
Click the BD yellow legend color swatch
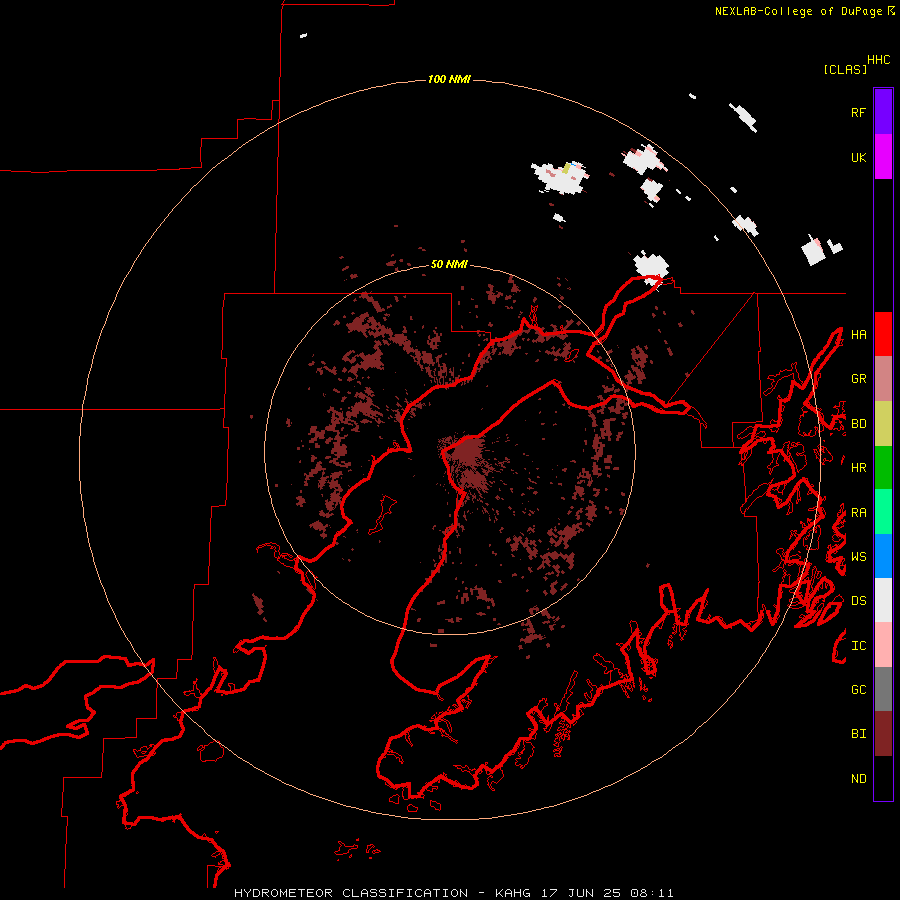tap(883, 424)
